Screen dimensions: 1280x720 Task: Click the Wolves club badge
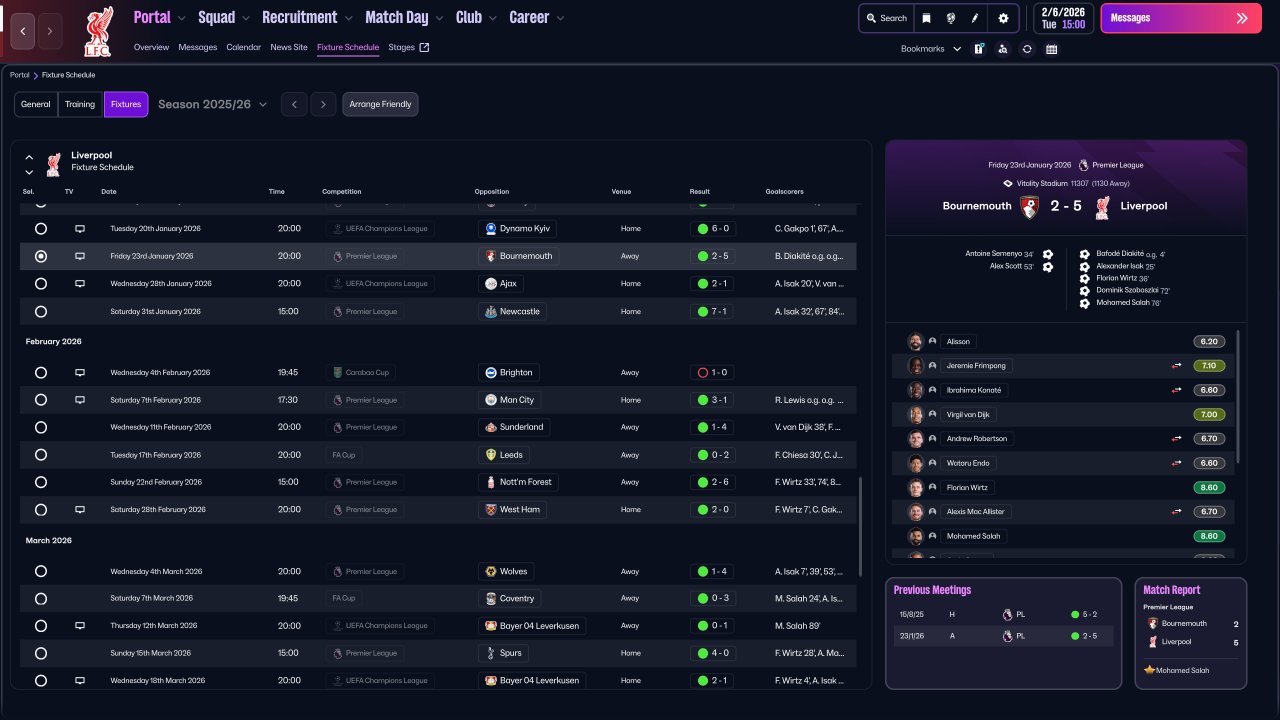pos(491,572)
